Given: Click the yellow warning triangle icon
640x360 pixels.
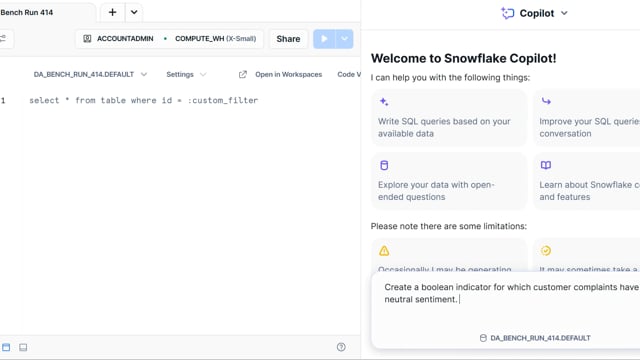Looking at the screenshot, I should pos(384,251).
